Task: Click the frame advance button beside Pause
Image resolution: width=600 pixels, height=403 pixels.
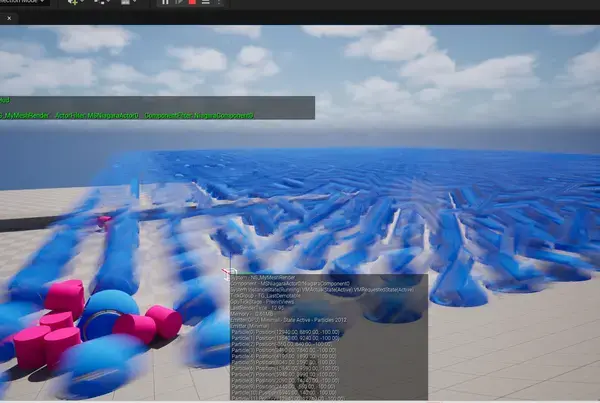Action: coord(178,3)
